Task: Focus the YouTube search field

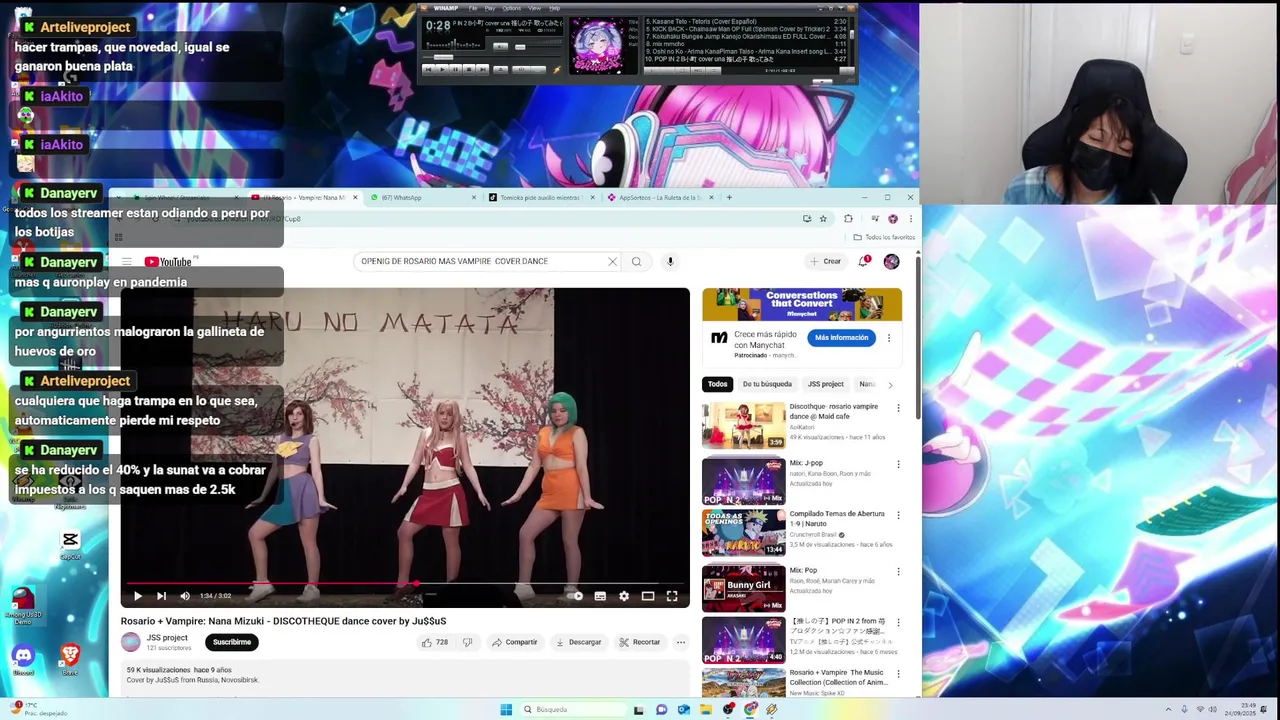Action: click(480, 261)
